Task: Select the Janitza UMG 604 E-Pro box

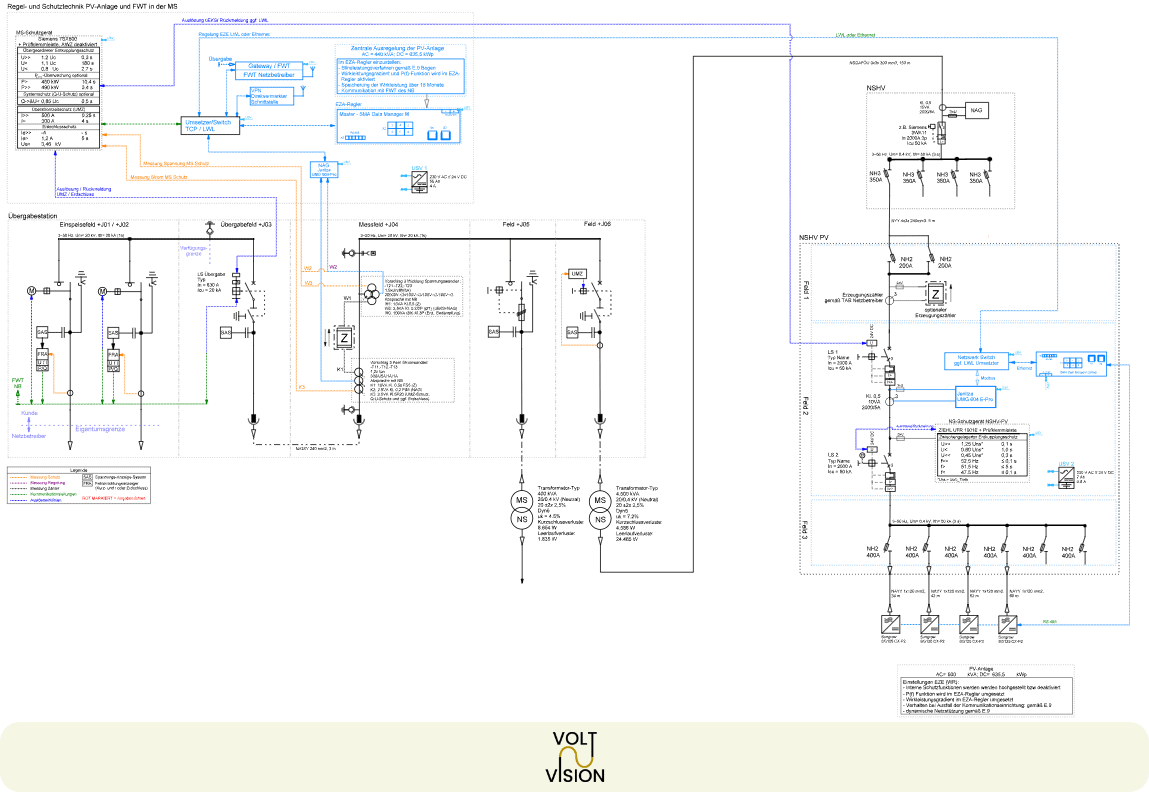Action: tap(975, 396)
